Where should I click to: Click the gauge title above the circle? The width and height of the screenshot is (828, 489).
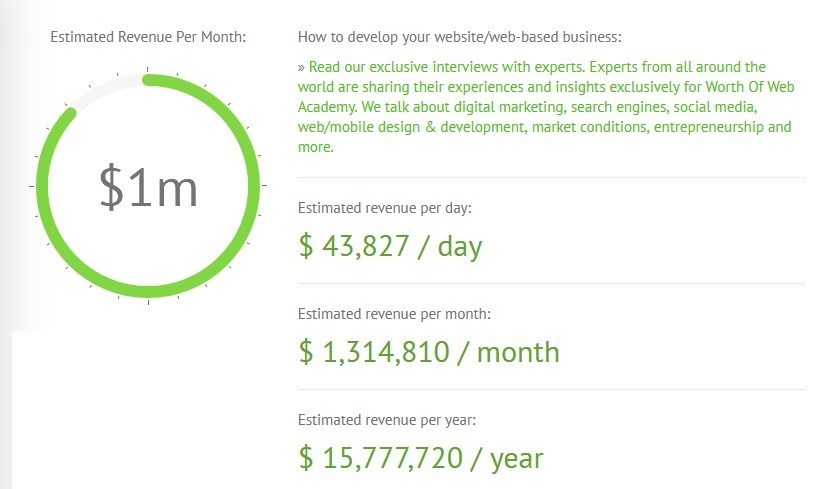(148, 37)
